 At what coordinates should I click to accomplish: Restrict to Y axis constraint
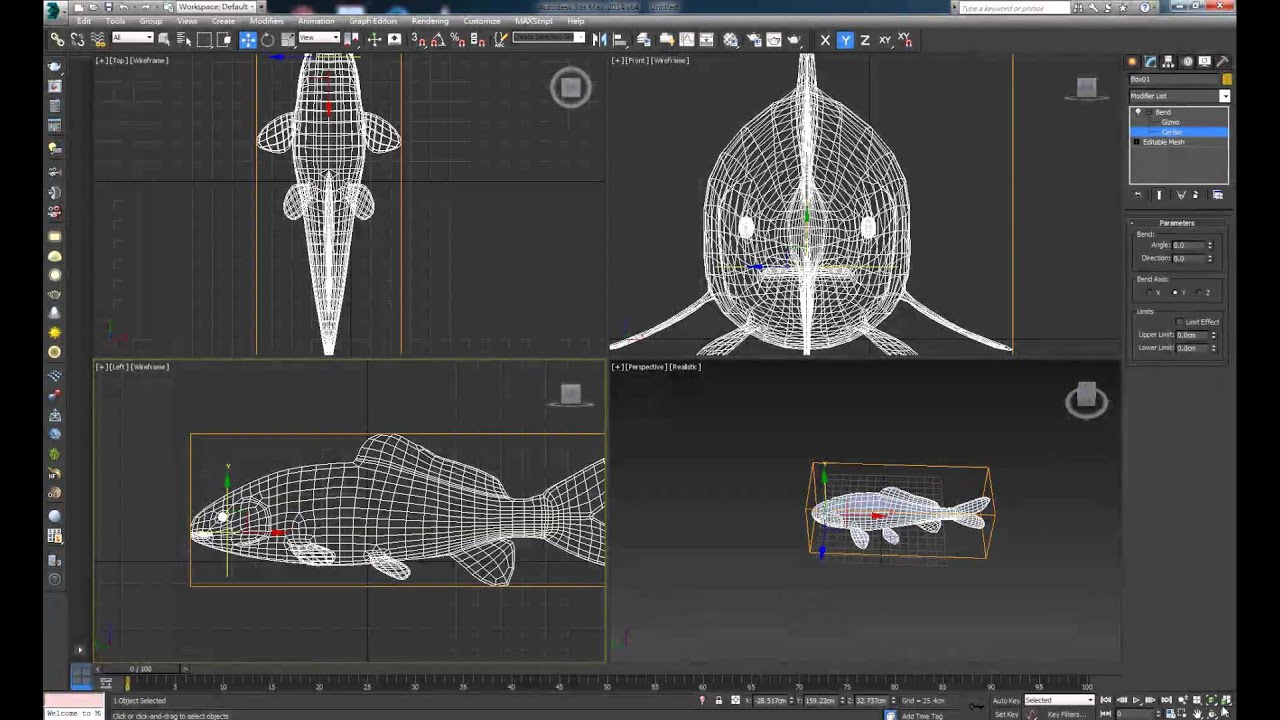pyautogui.click(x=845, y=40)
